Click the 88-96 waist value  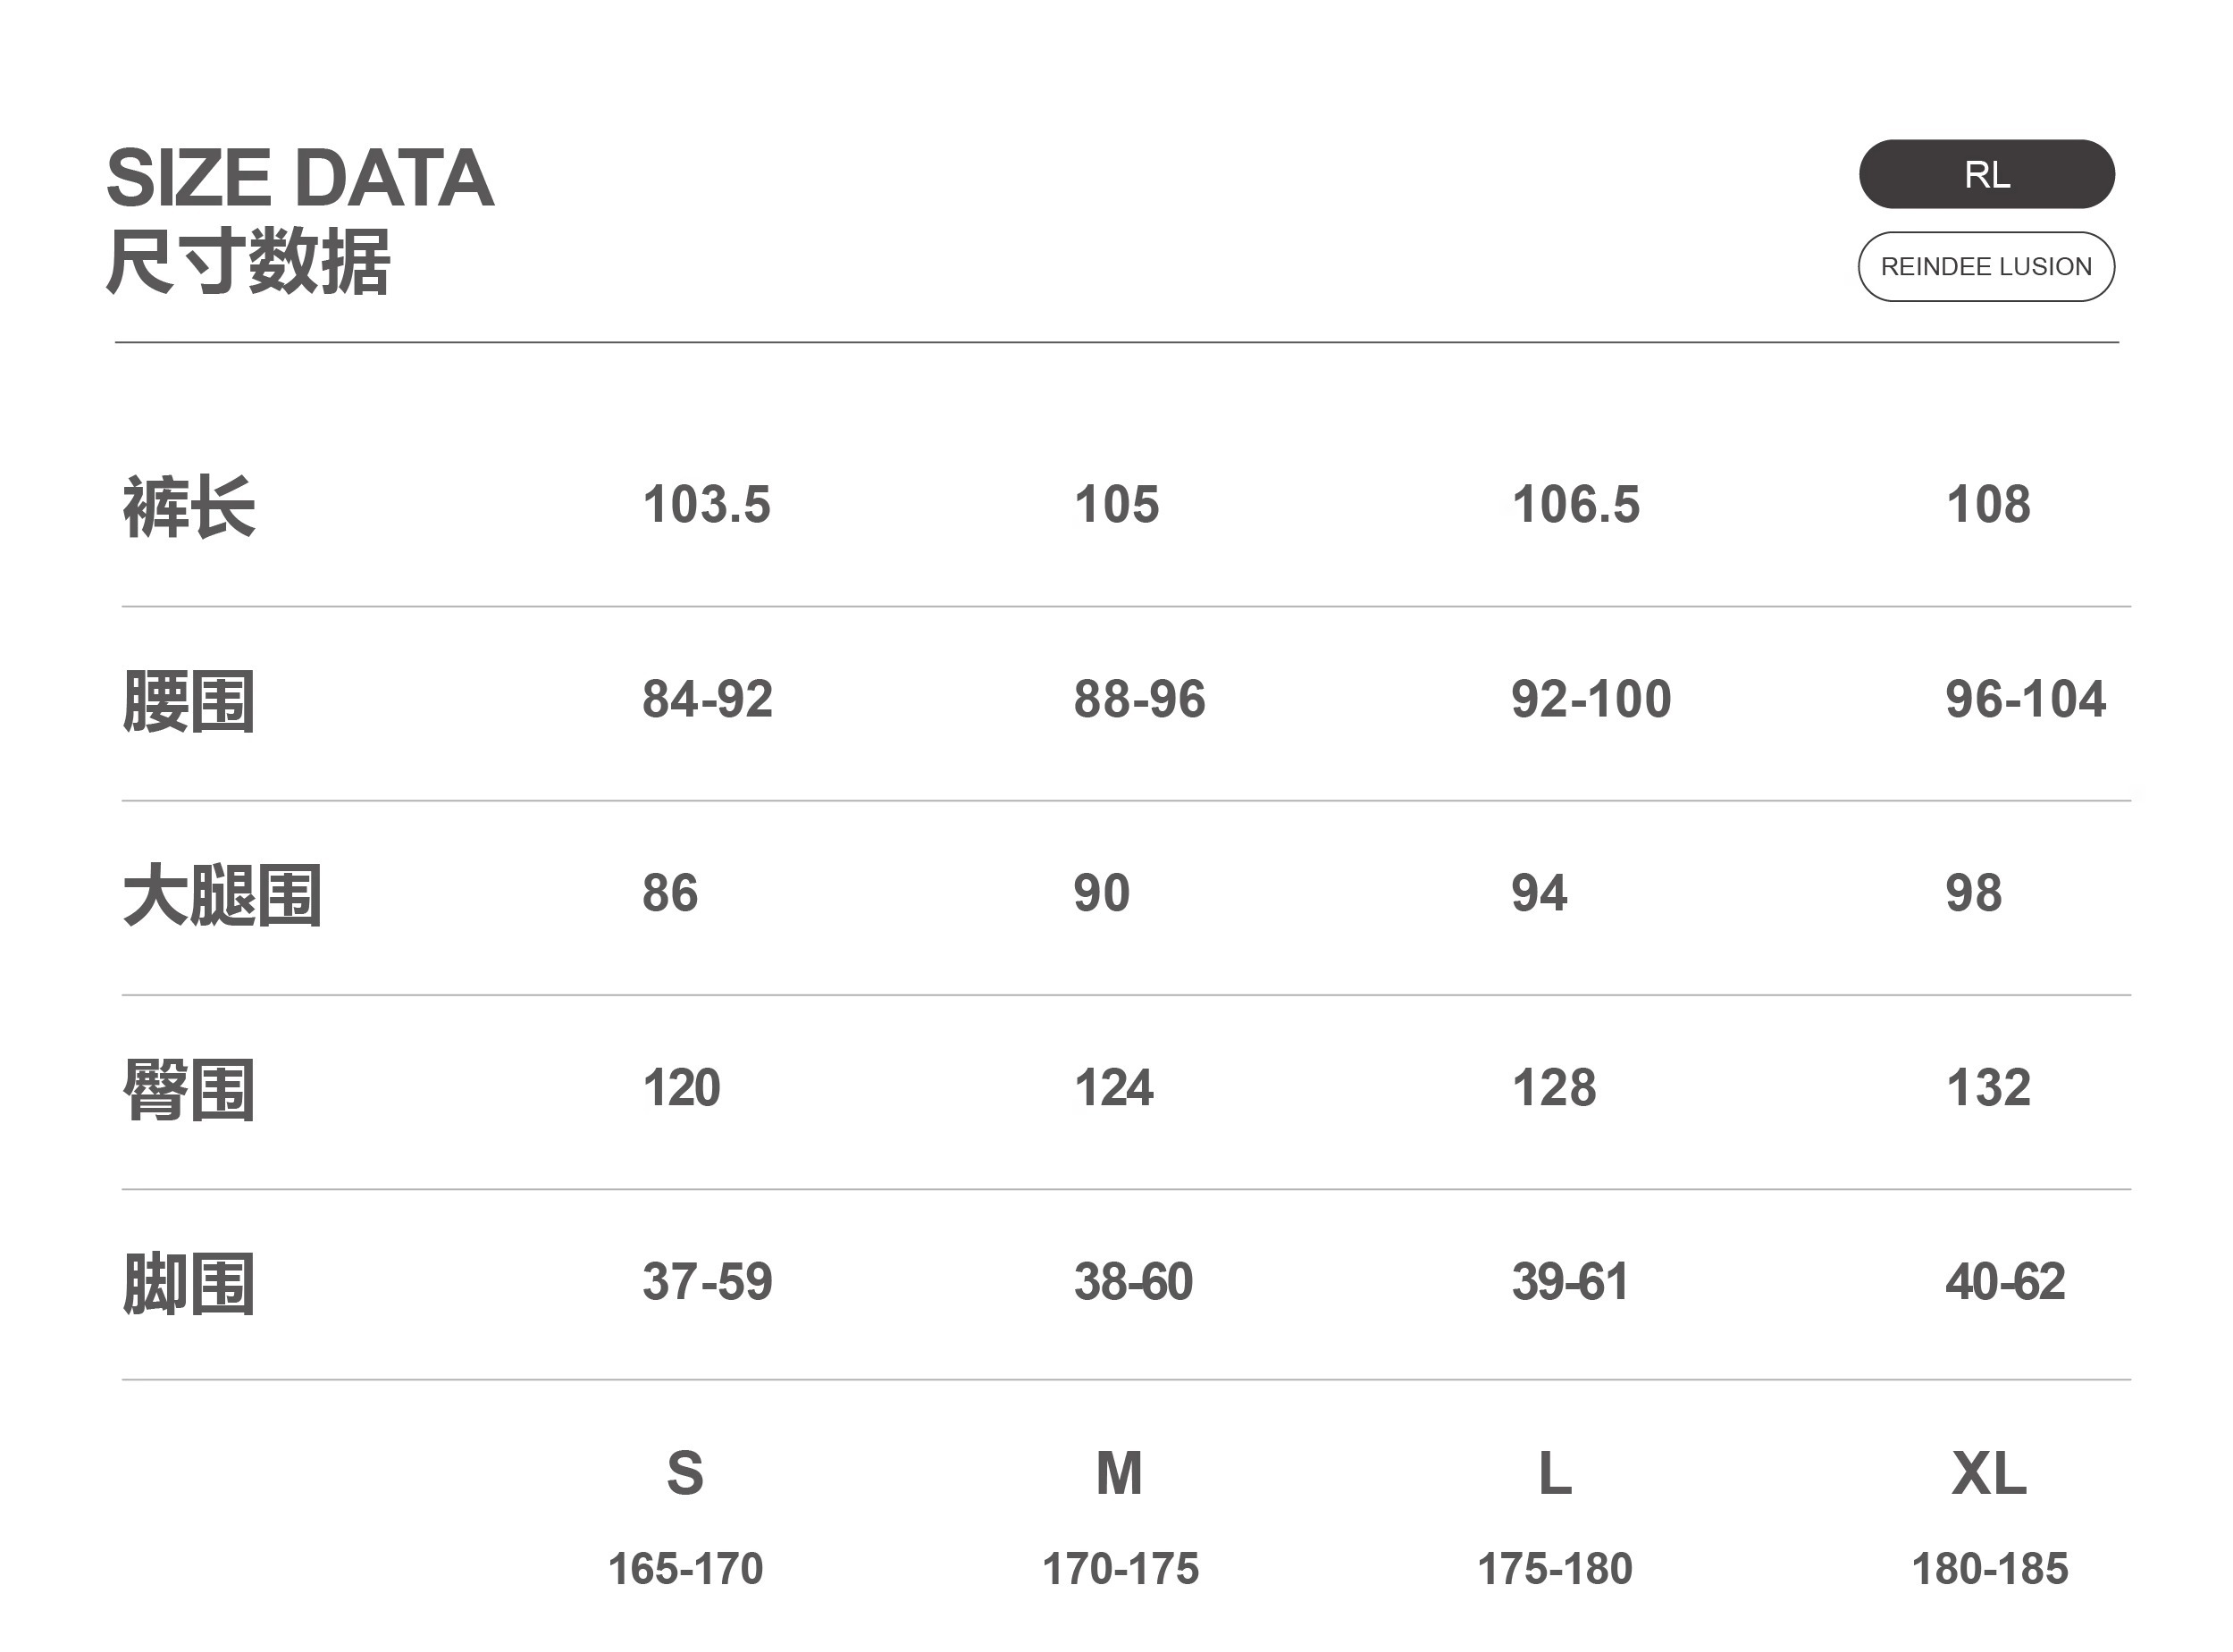(x=1139, y=699)
